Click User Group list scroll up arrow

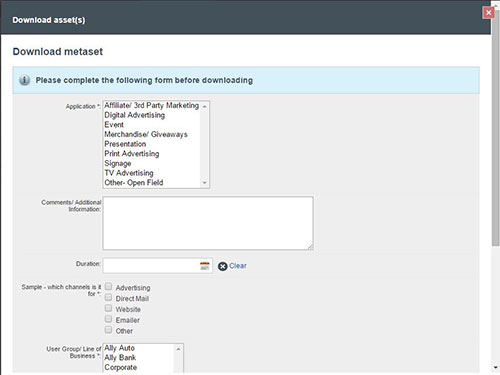click(x=179, y=349)
